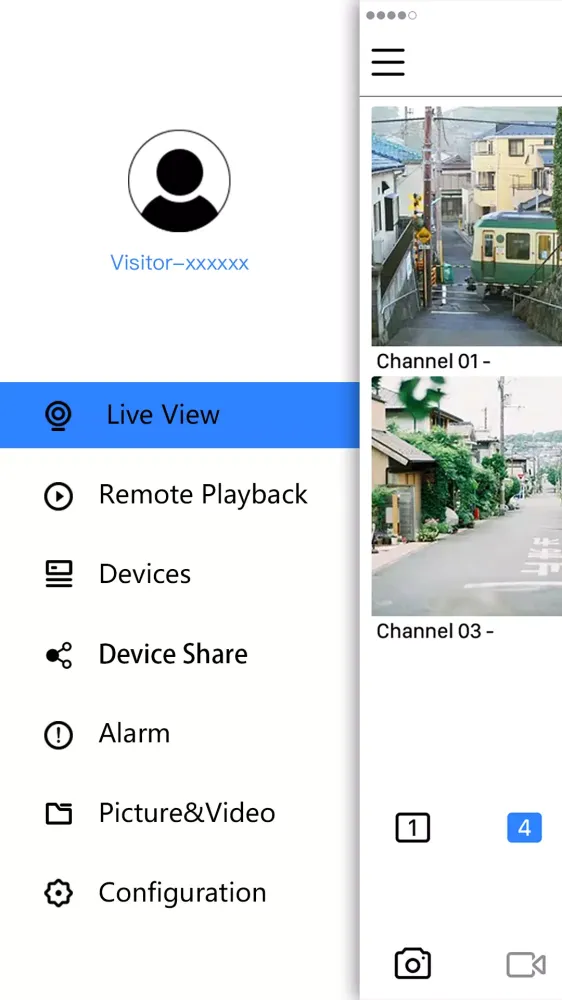Image resolution: width=562 pixels, height=1000 pixels.
Task: Click the Configuration gear icon
Action: (x=58, y=893)
